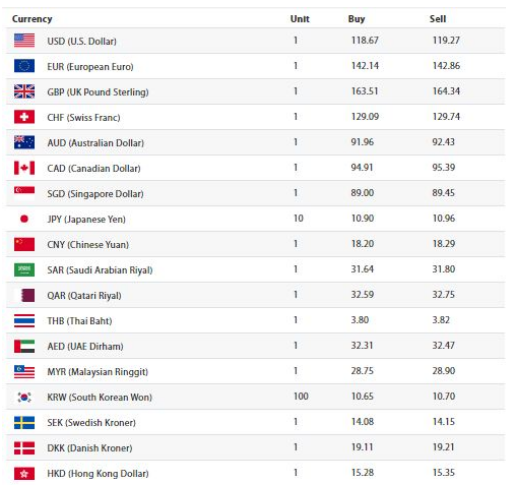Click the GBP sell rate 164.34
The image size is (506, 489).
(x=446, y=91)
